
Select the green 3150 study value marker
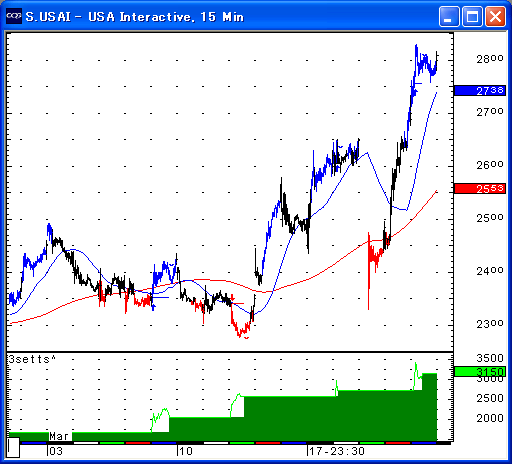(x=480, y=371)
